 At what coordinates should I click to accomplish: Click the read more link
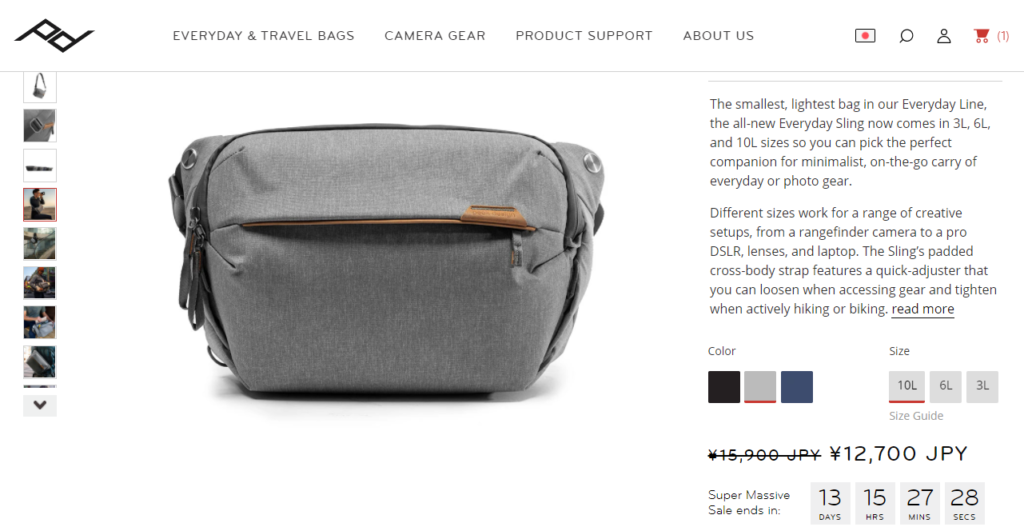tap(923, 309)
